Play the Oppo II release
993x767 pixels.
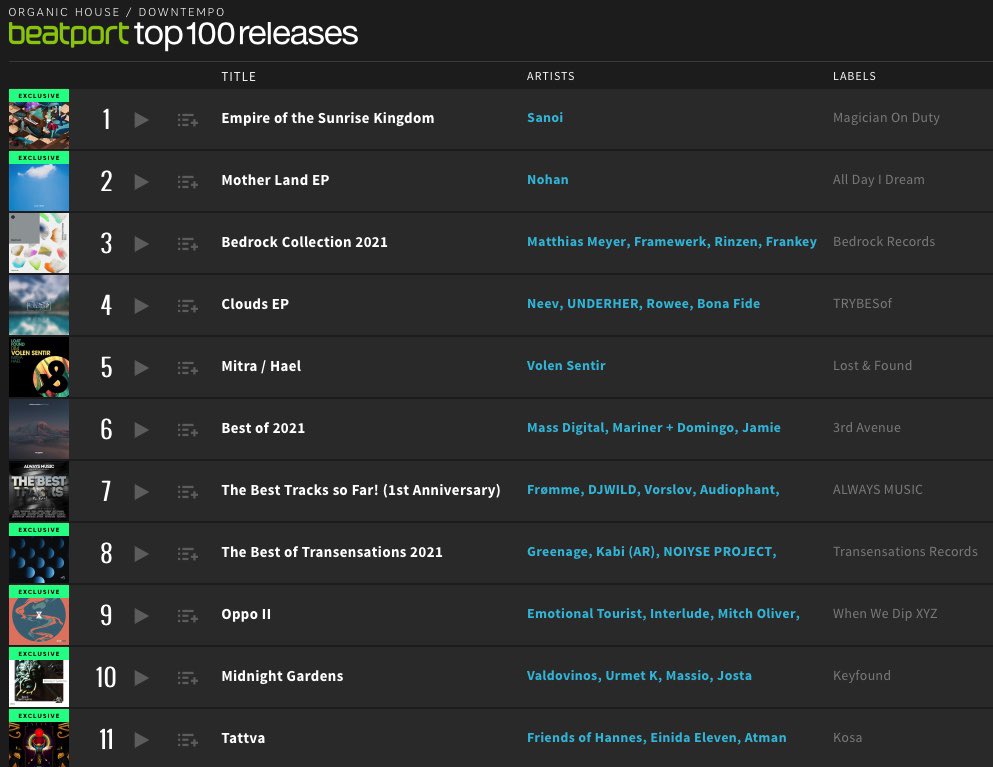click(141, 616)
